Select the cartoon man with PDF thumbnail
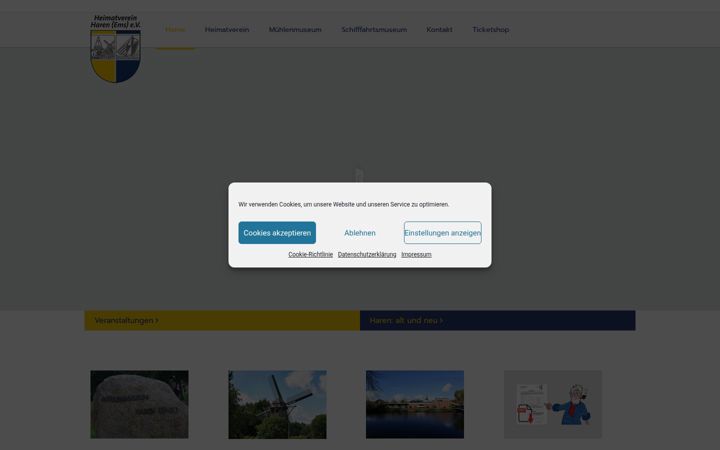Image resolution: width=720 pixels, height=450 pixels. [553, 405]
